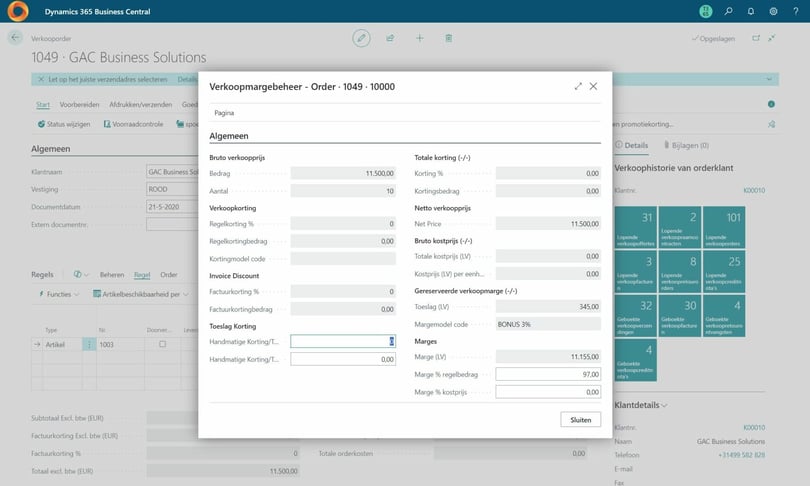The width and height of the screenshot is (810, 486).
Task: Click the Kortingmodel code field
Action: [343, 258]
